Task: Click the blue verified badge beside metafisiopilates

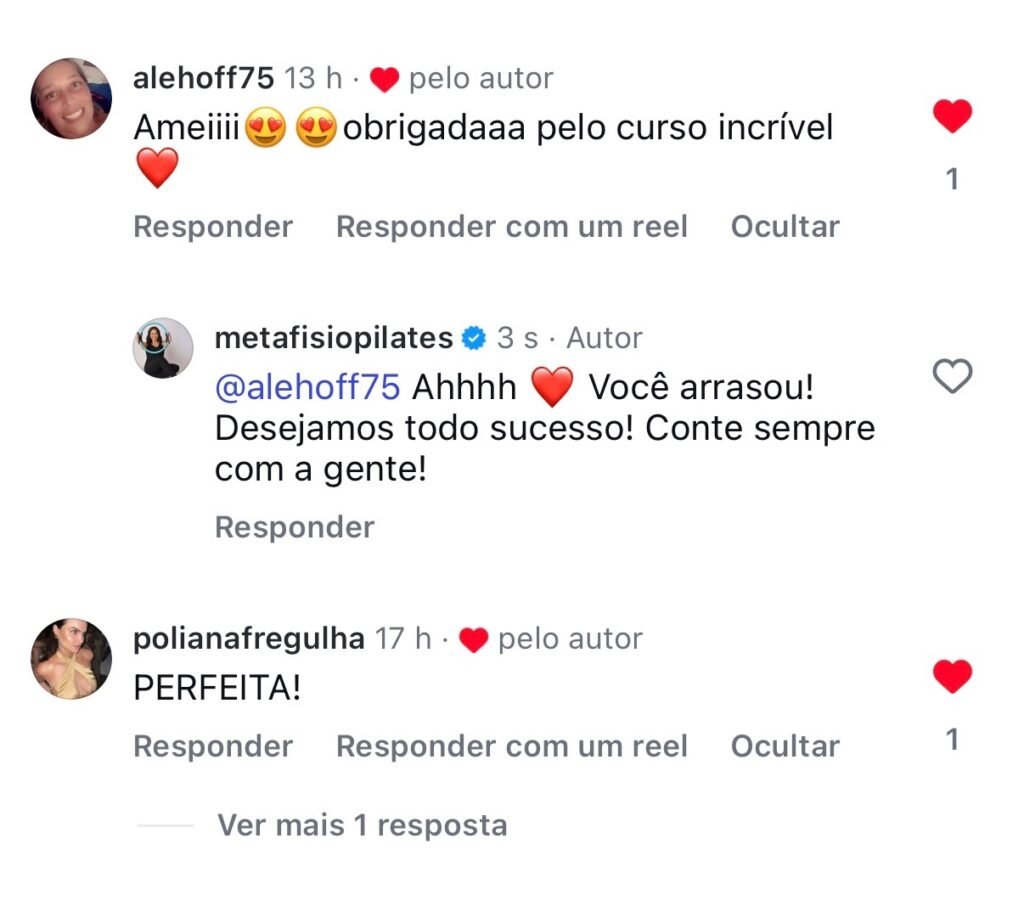Action: click(x=473, y=339)
